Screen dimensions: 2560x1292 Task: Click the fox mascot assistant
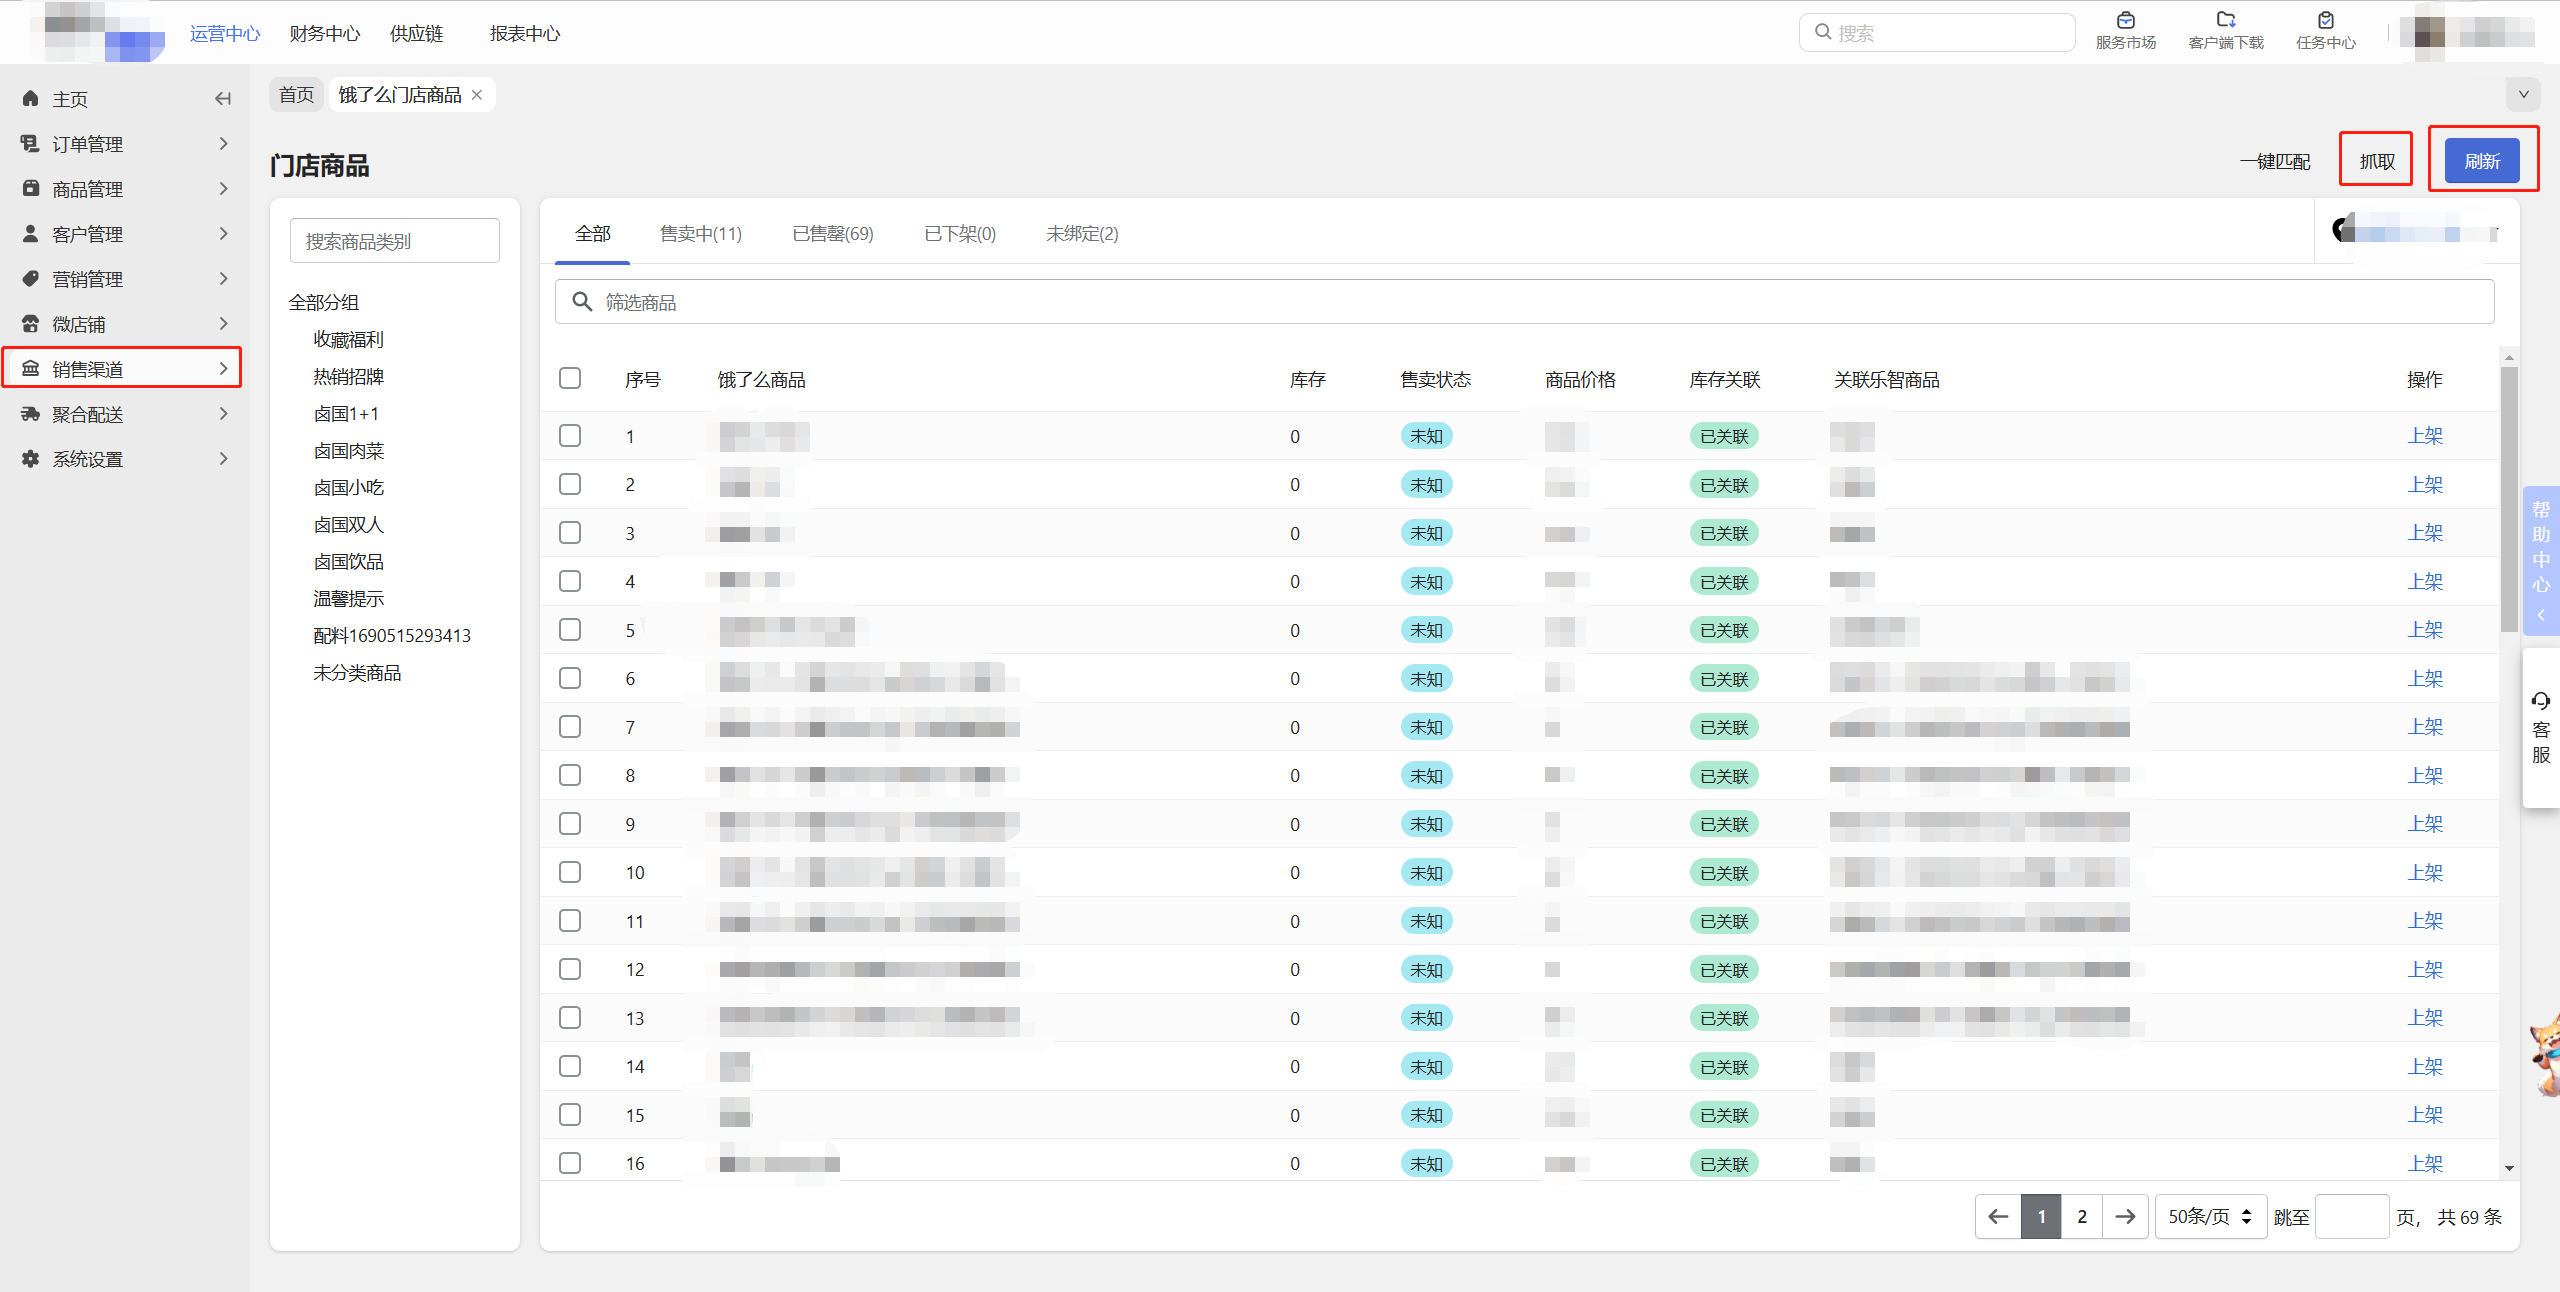pyautogui.click(x=2547, y=1056)
